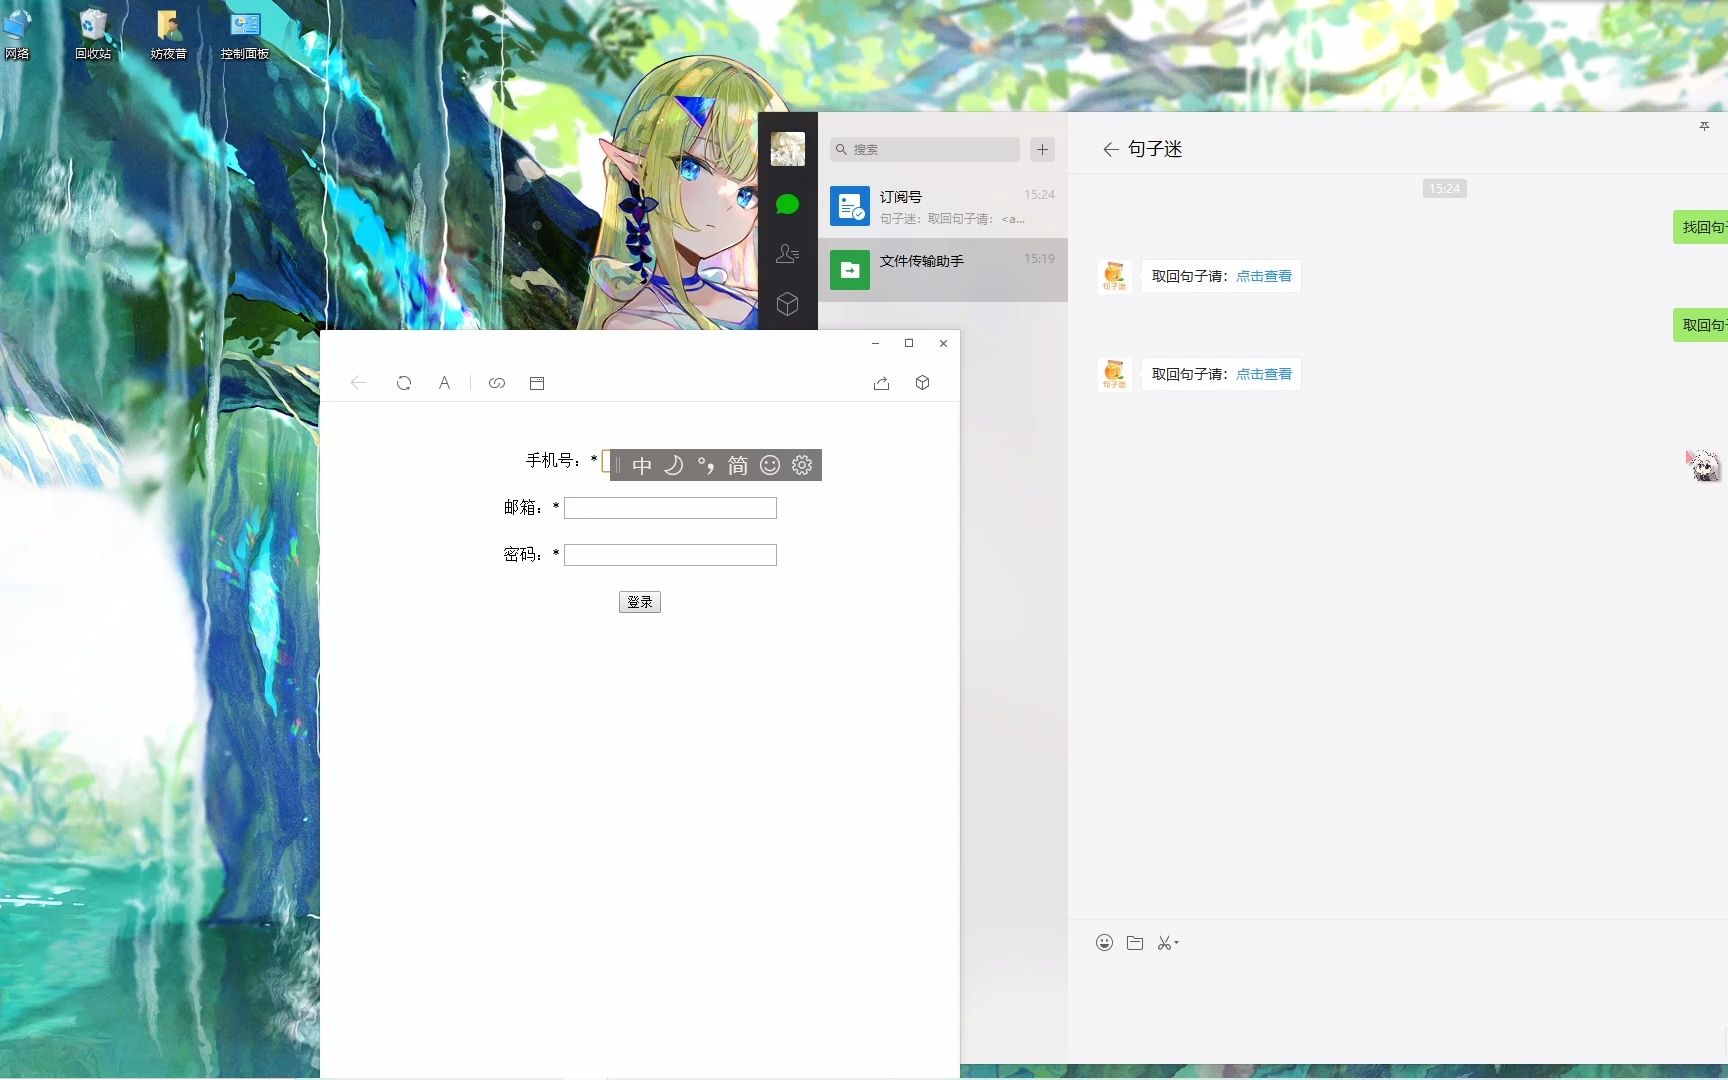This screenshot has width=1728, height=1080.
Task: Click the green 取回句子 sent message bubble
Action: 1701,325
